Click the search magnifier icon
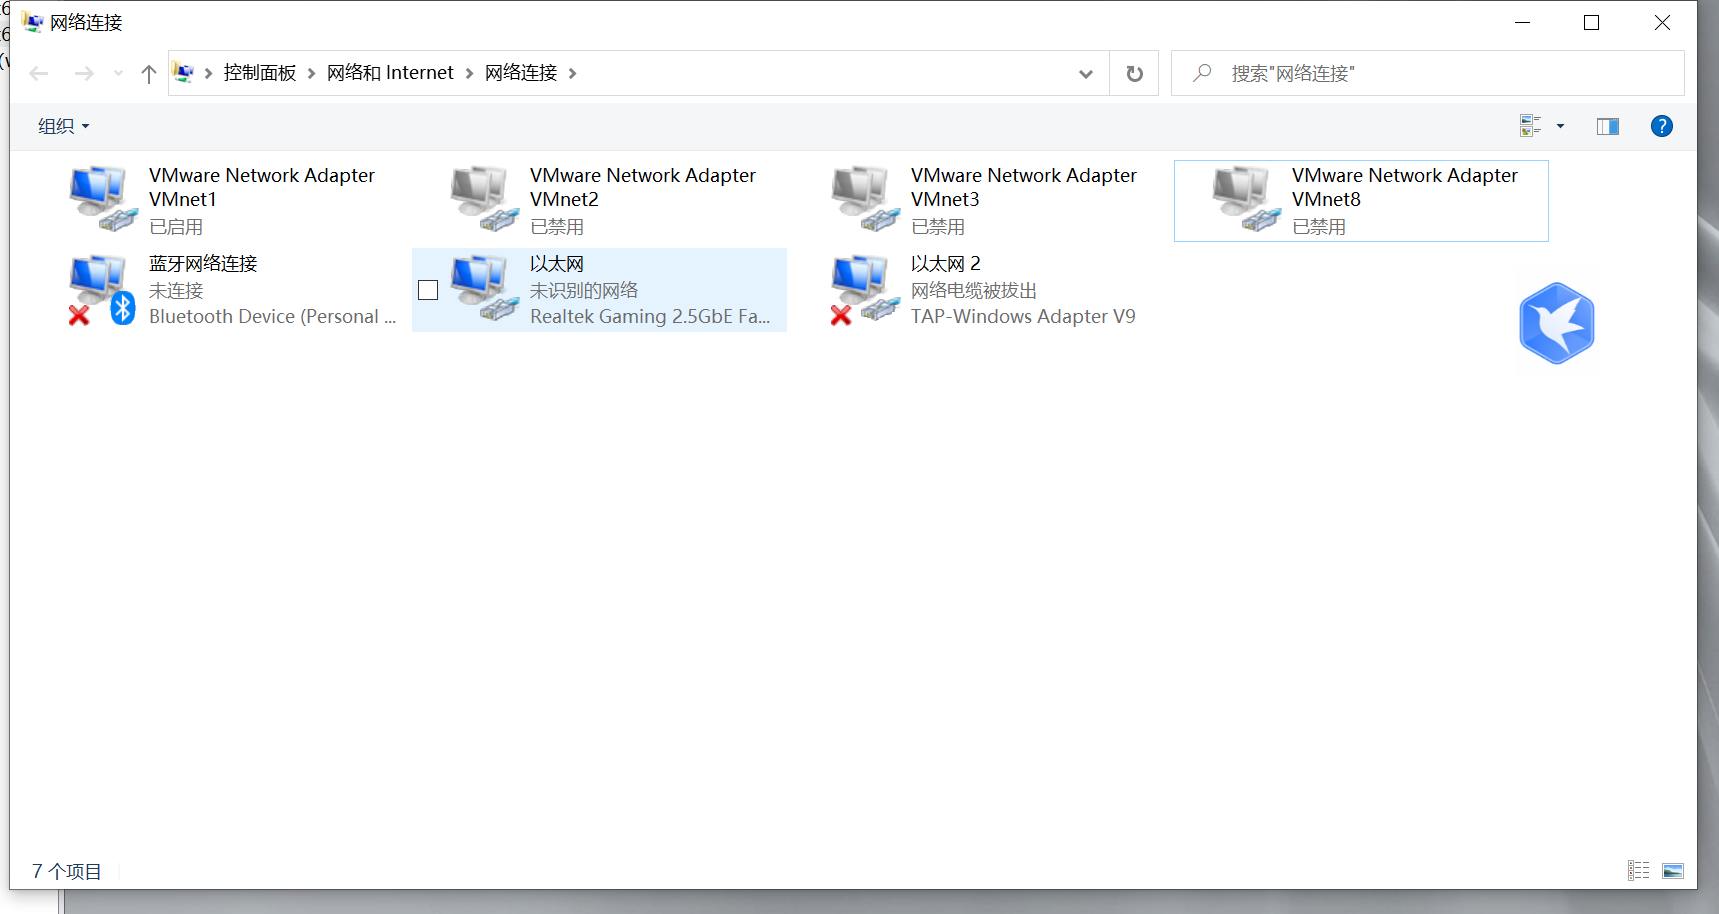 coord(1202,73)
